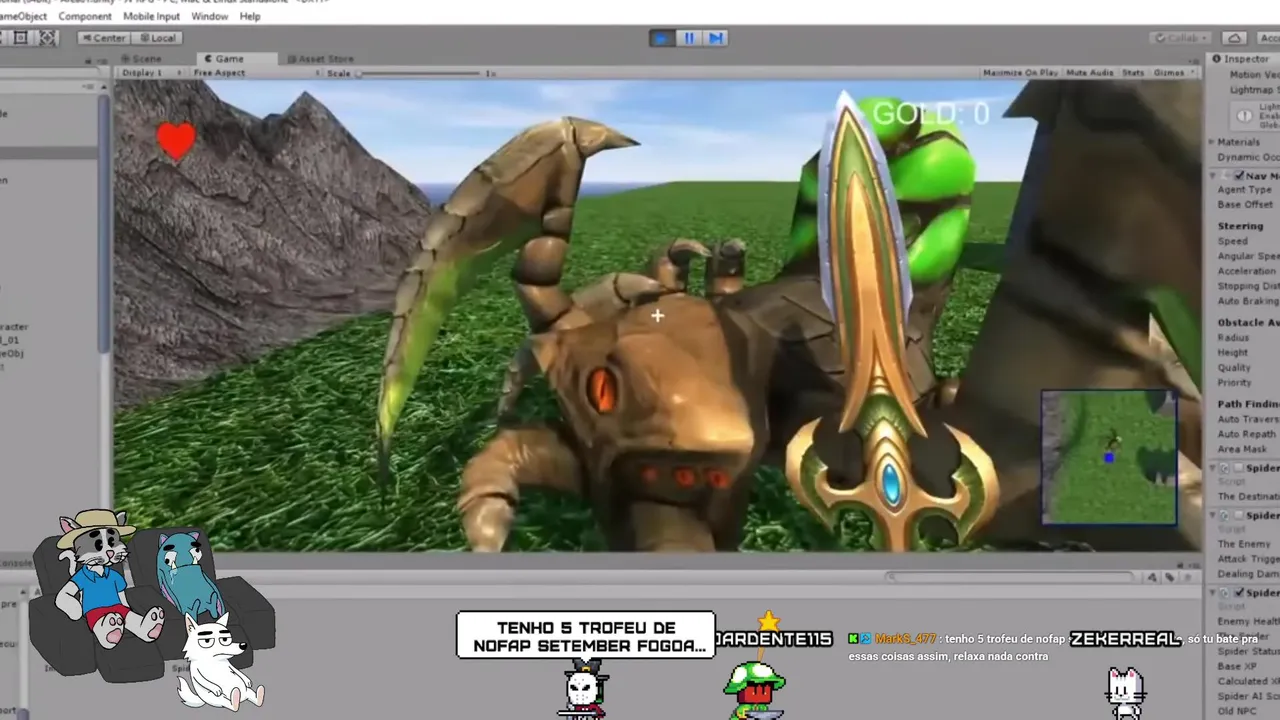Click the search-by-type icon

(1153, 577)
